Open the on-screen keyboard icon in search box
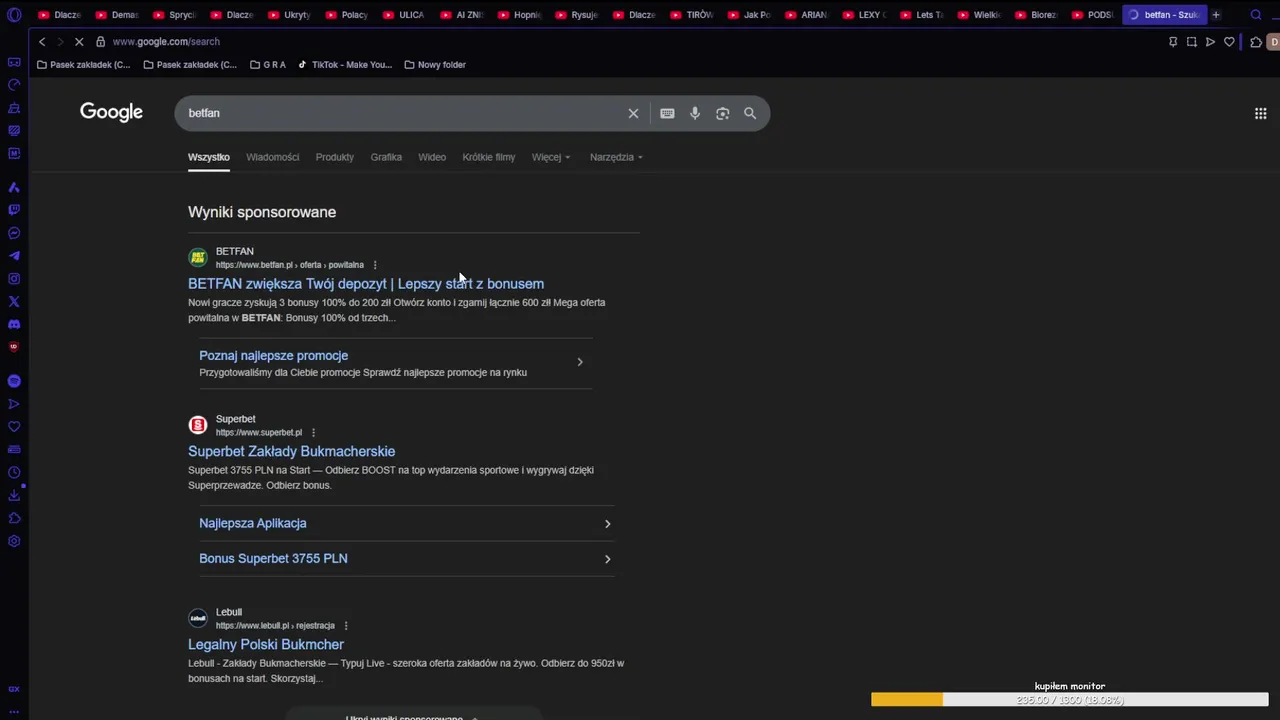 click(667, 113)
